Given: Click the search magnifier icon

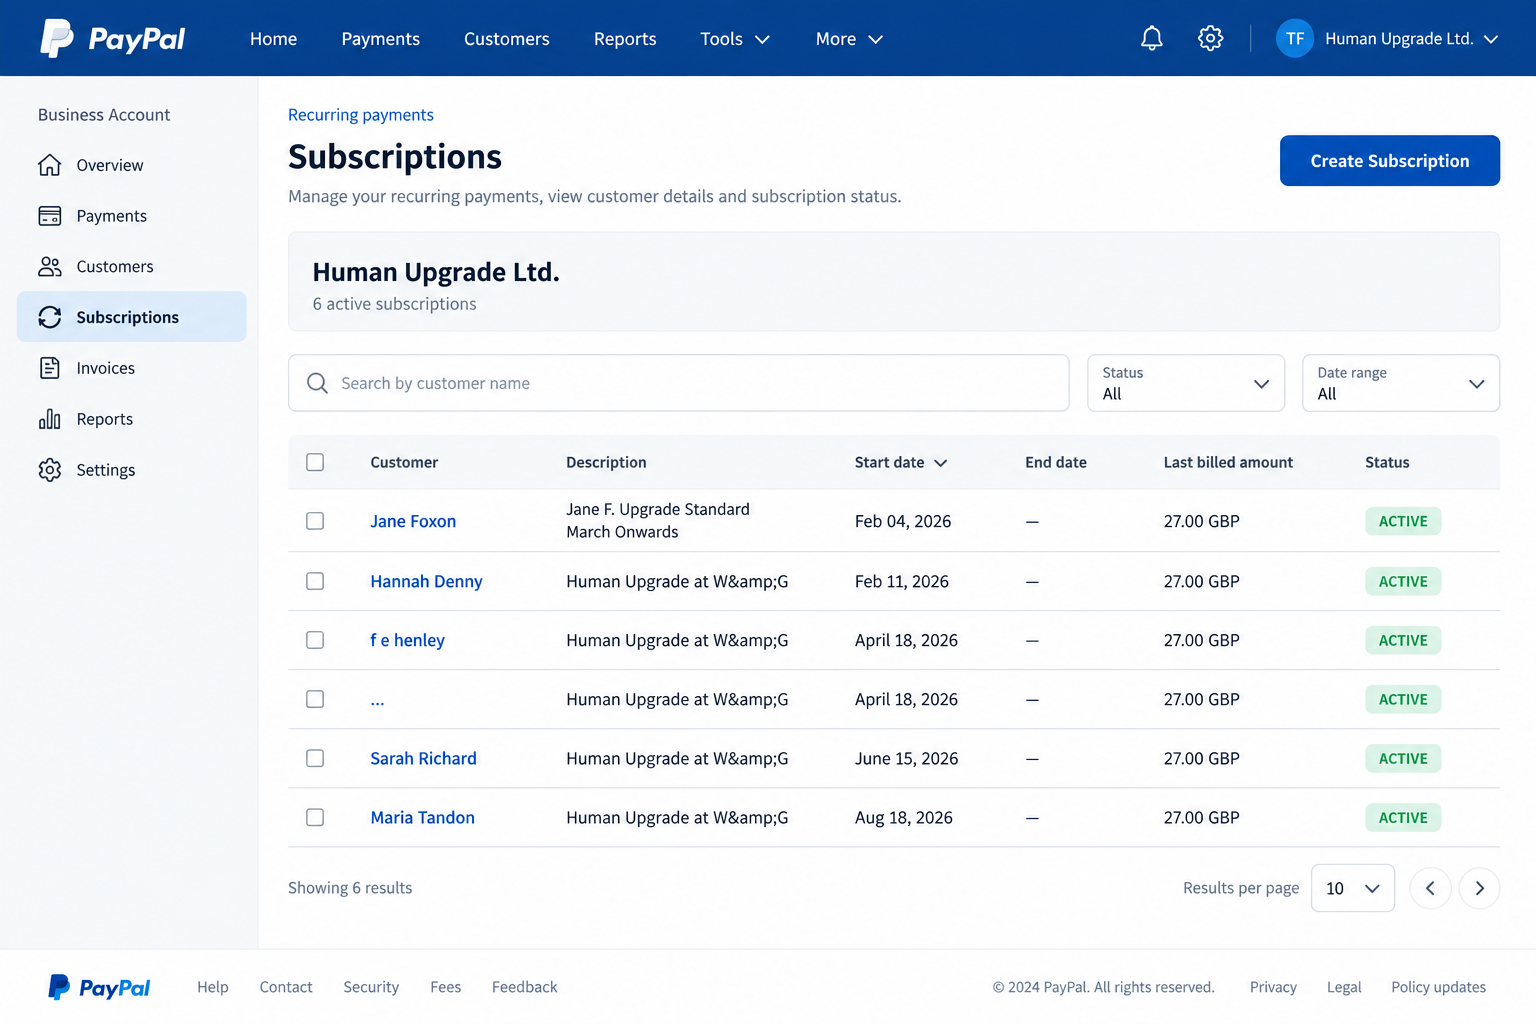Looking at the screenshot, I should 317,383.
